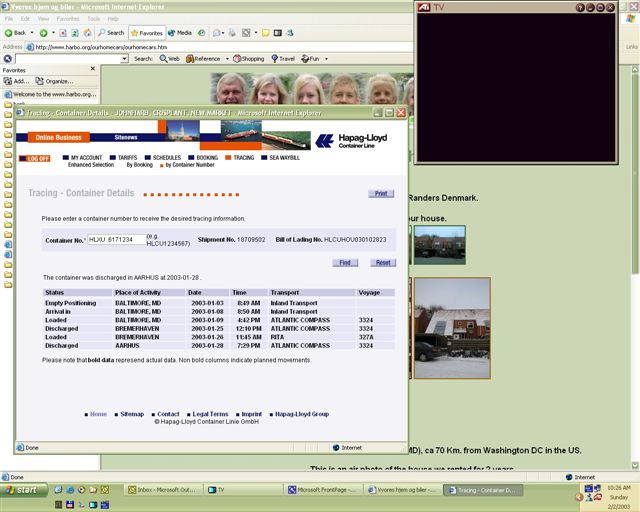This screenshot has height=512, width=640.
Task: Click the address bar URL field
Action: click(220, 47)
